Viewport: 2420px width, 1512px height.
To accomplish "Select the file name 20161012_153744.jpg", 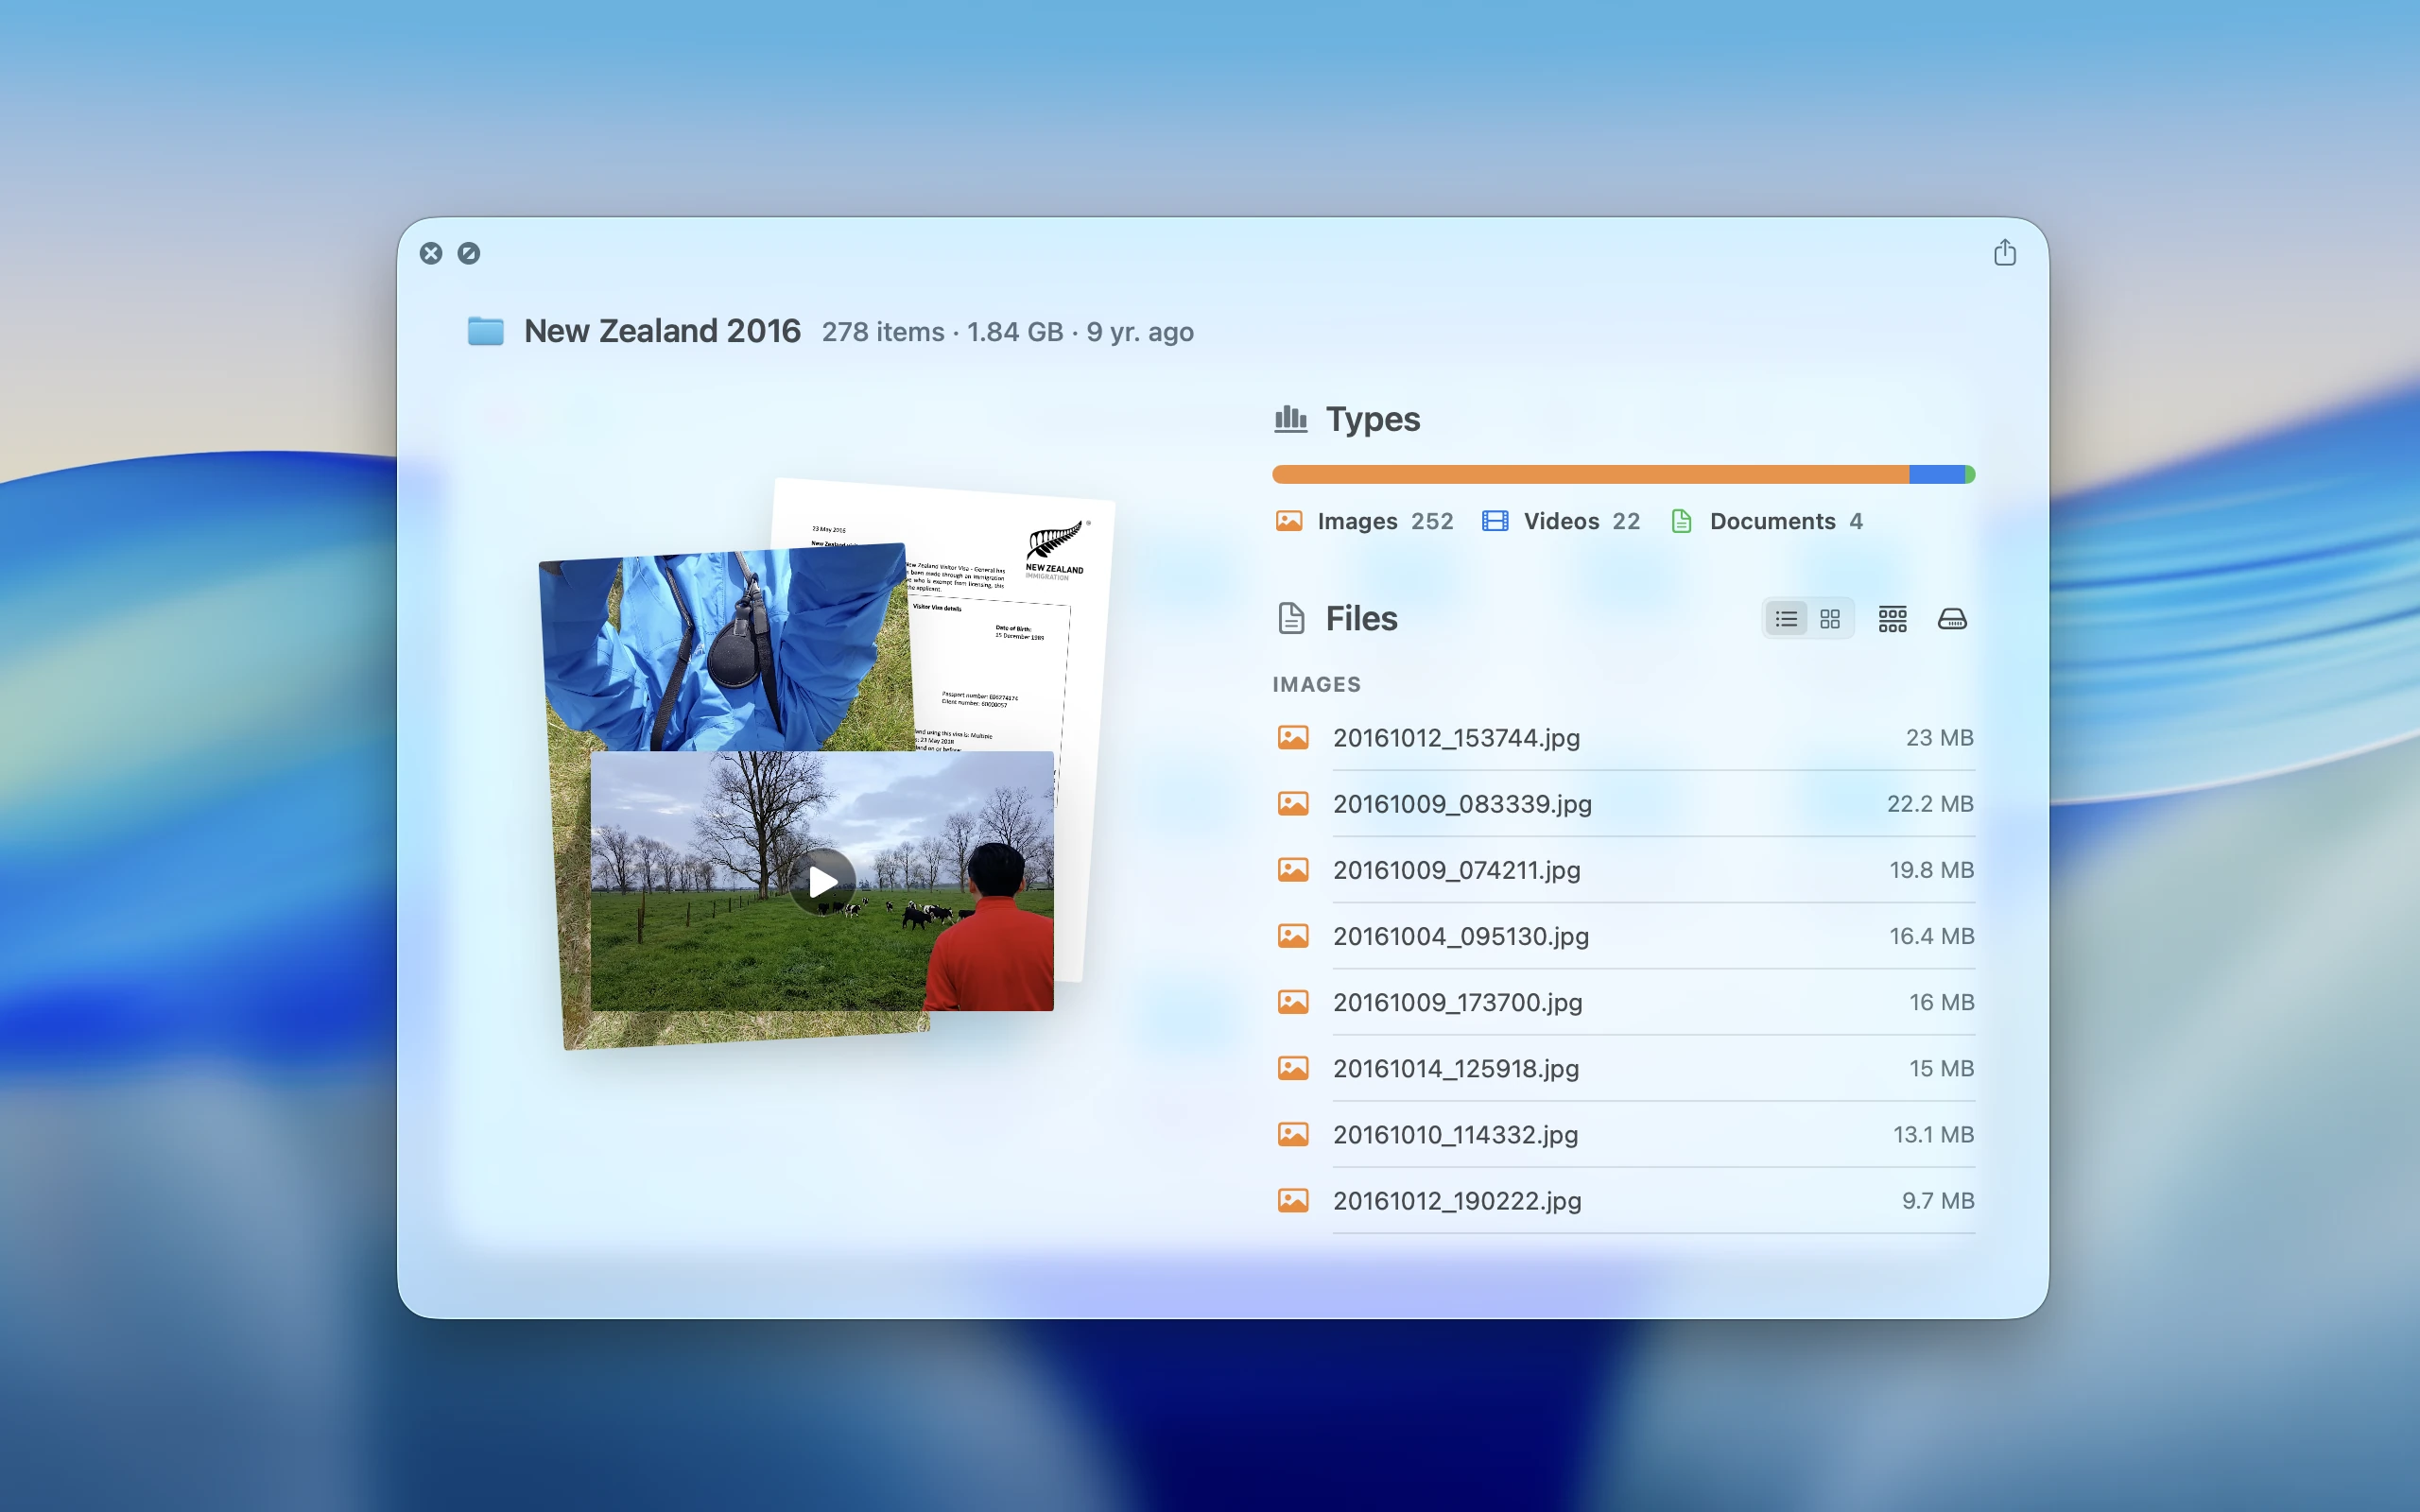I will coord(1456,738).
